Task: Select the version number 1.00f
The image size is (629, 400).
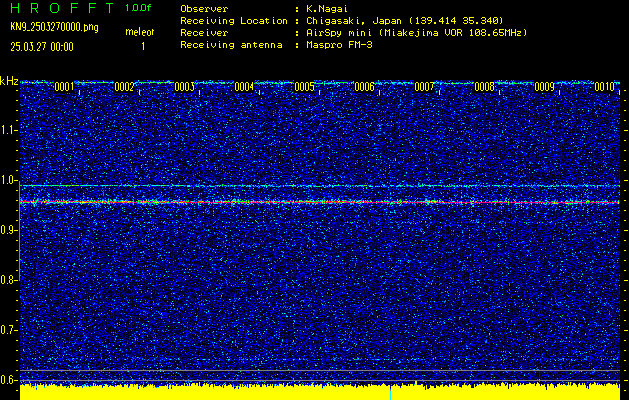Action: click(x=138, y=8)
